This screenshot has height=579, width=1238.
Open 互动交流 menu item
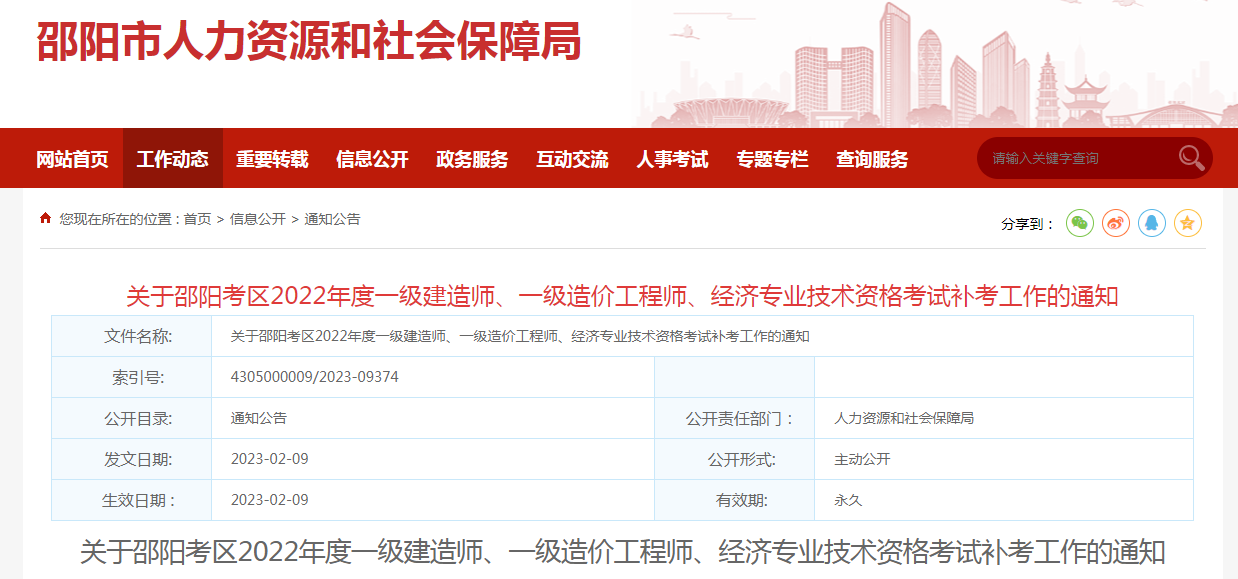pos(573,159)
